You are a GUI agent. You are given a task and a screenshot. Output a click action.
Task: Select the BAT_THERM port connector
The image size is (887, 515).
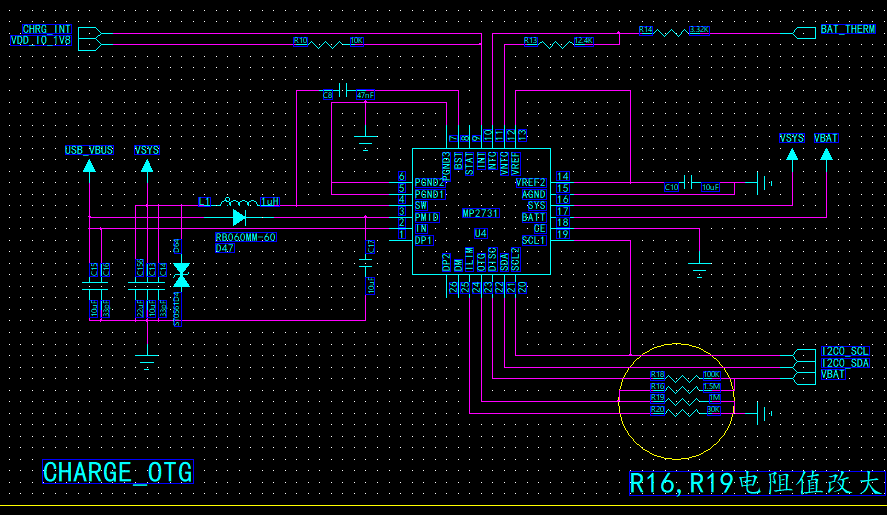click(x=804, y=32)
